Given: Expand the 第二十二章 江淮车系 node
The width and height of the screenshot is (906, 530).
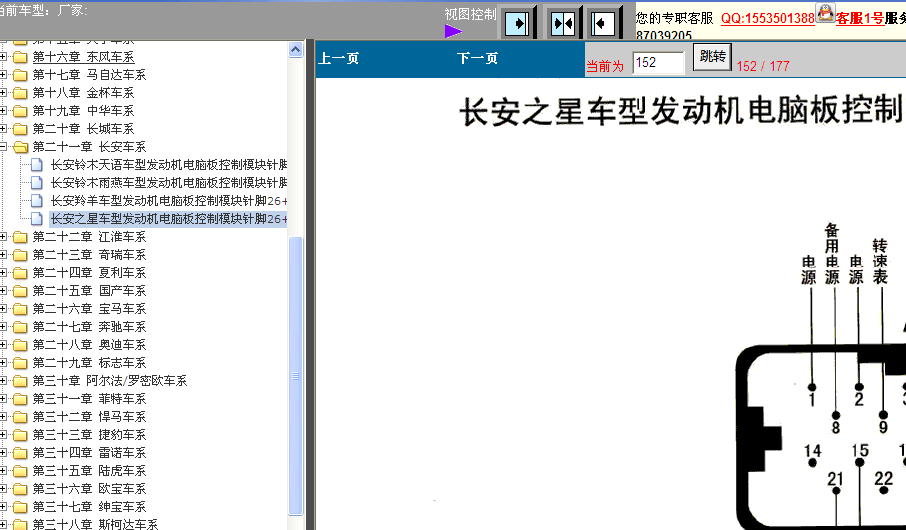Looking at the screenshot, I should pos(3,236).
